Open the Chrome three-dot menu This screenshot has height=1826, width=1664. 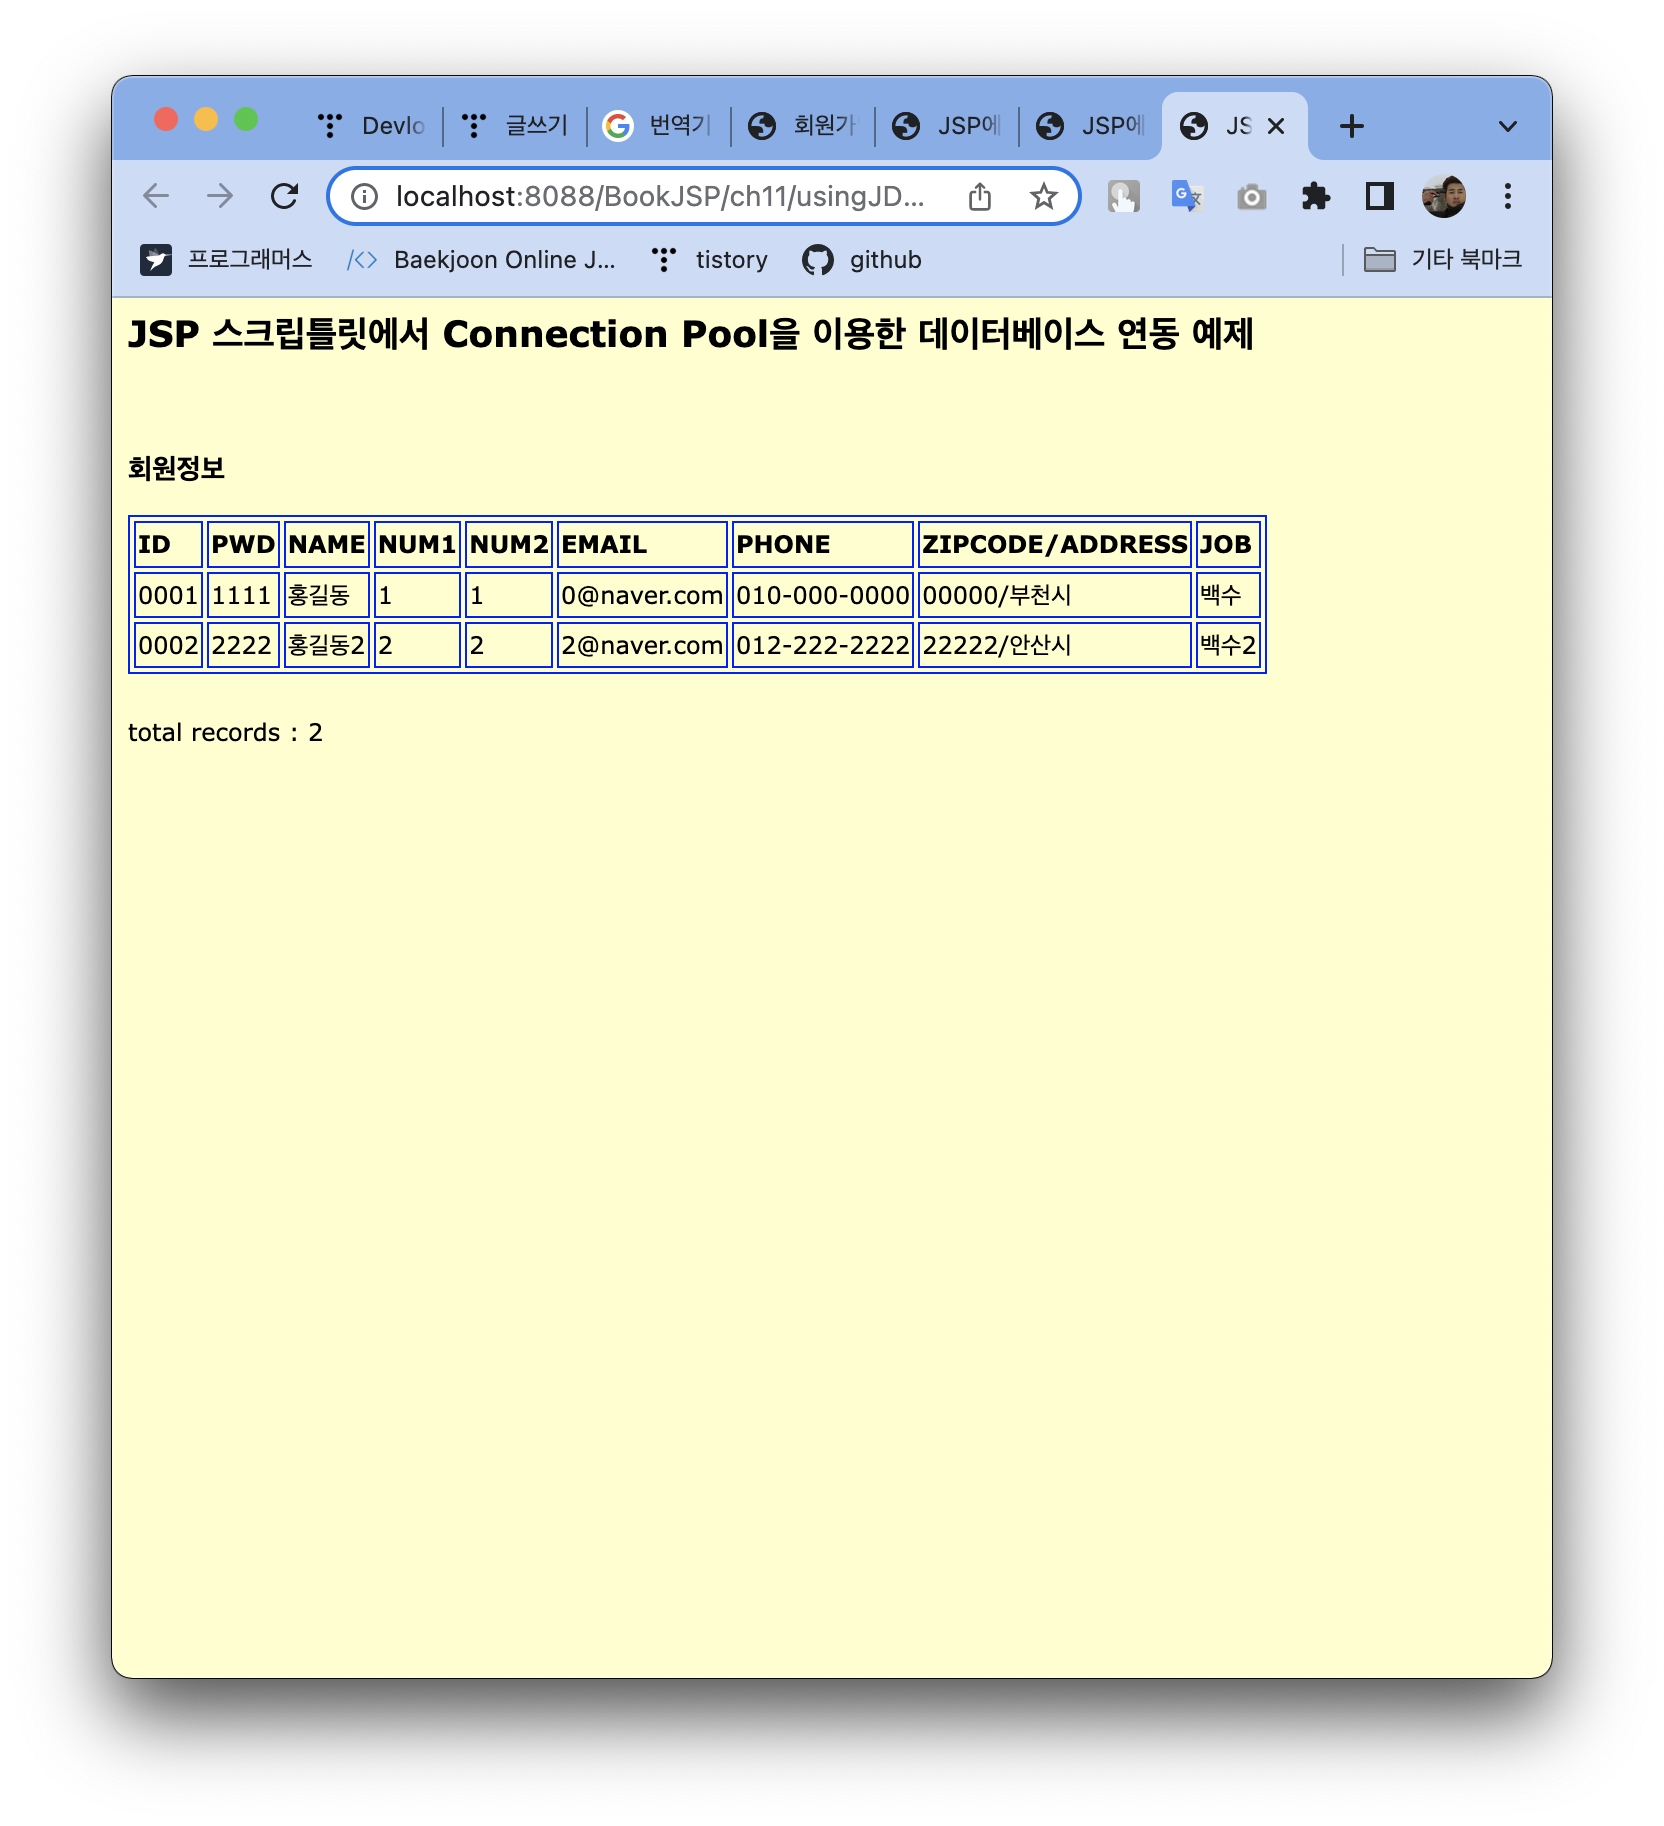click(x=1508, y=196)
